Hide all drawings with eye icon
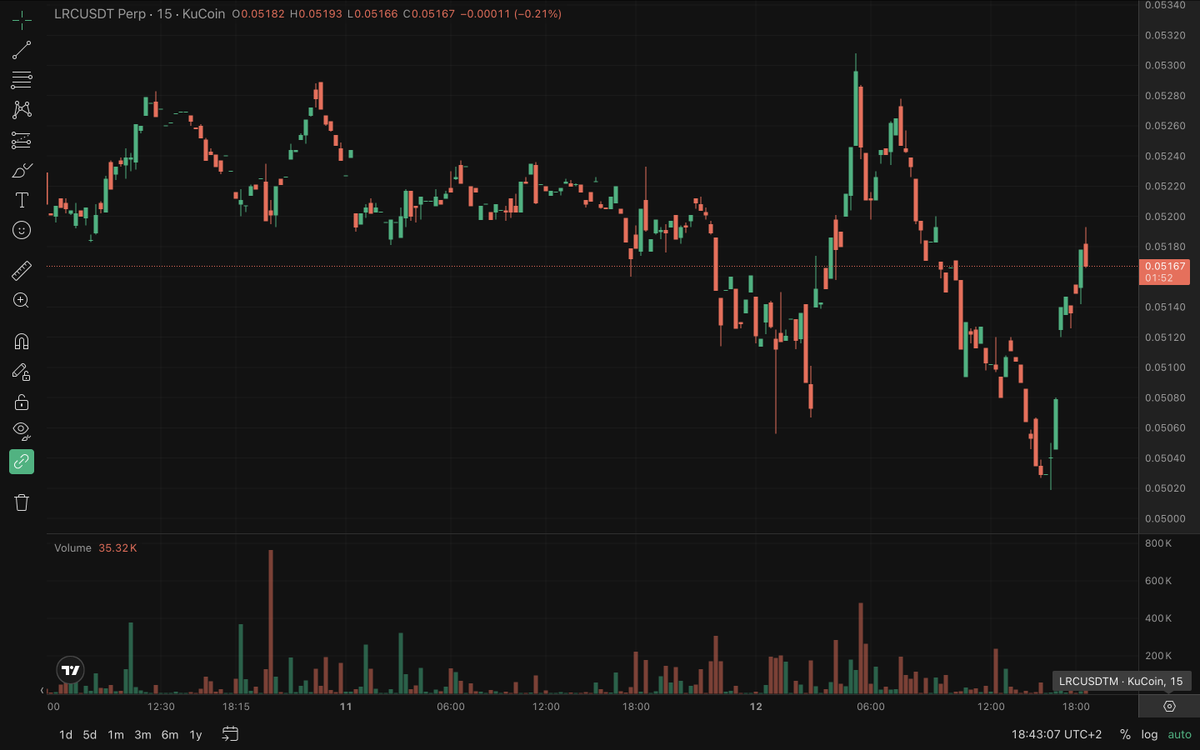 tap(21, 431)
